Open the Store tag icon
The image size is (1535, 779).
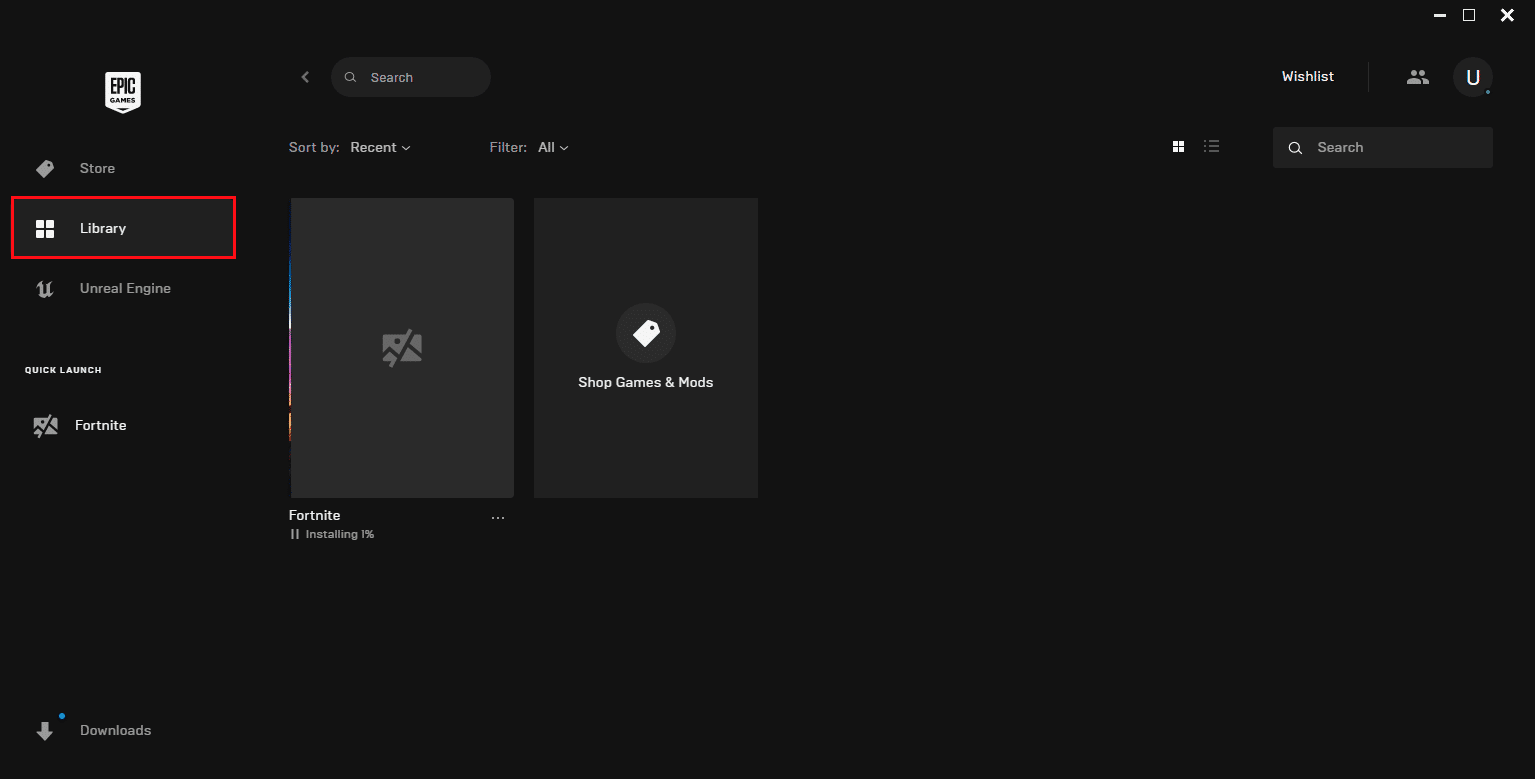45,169
